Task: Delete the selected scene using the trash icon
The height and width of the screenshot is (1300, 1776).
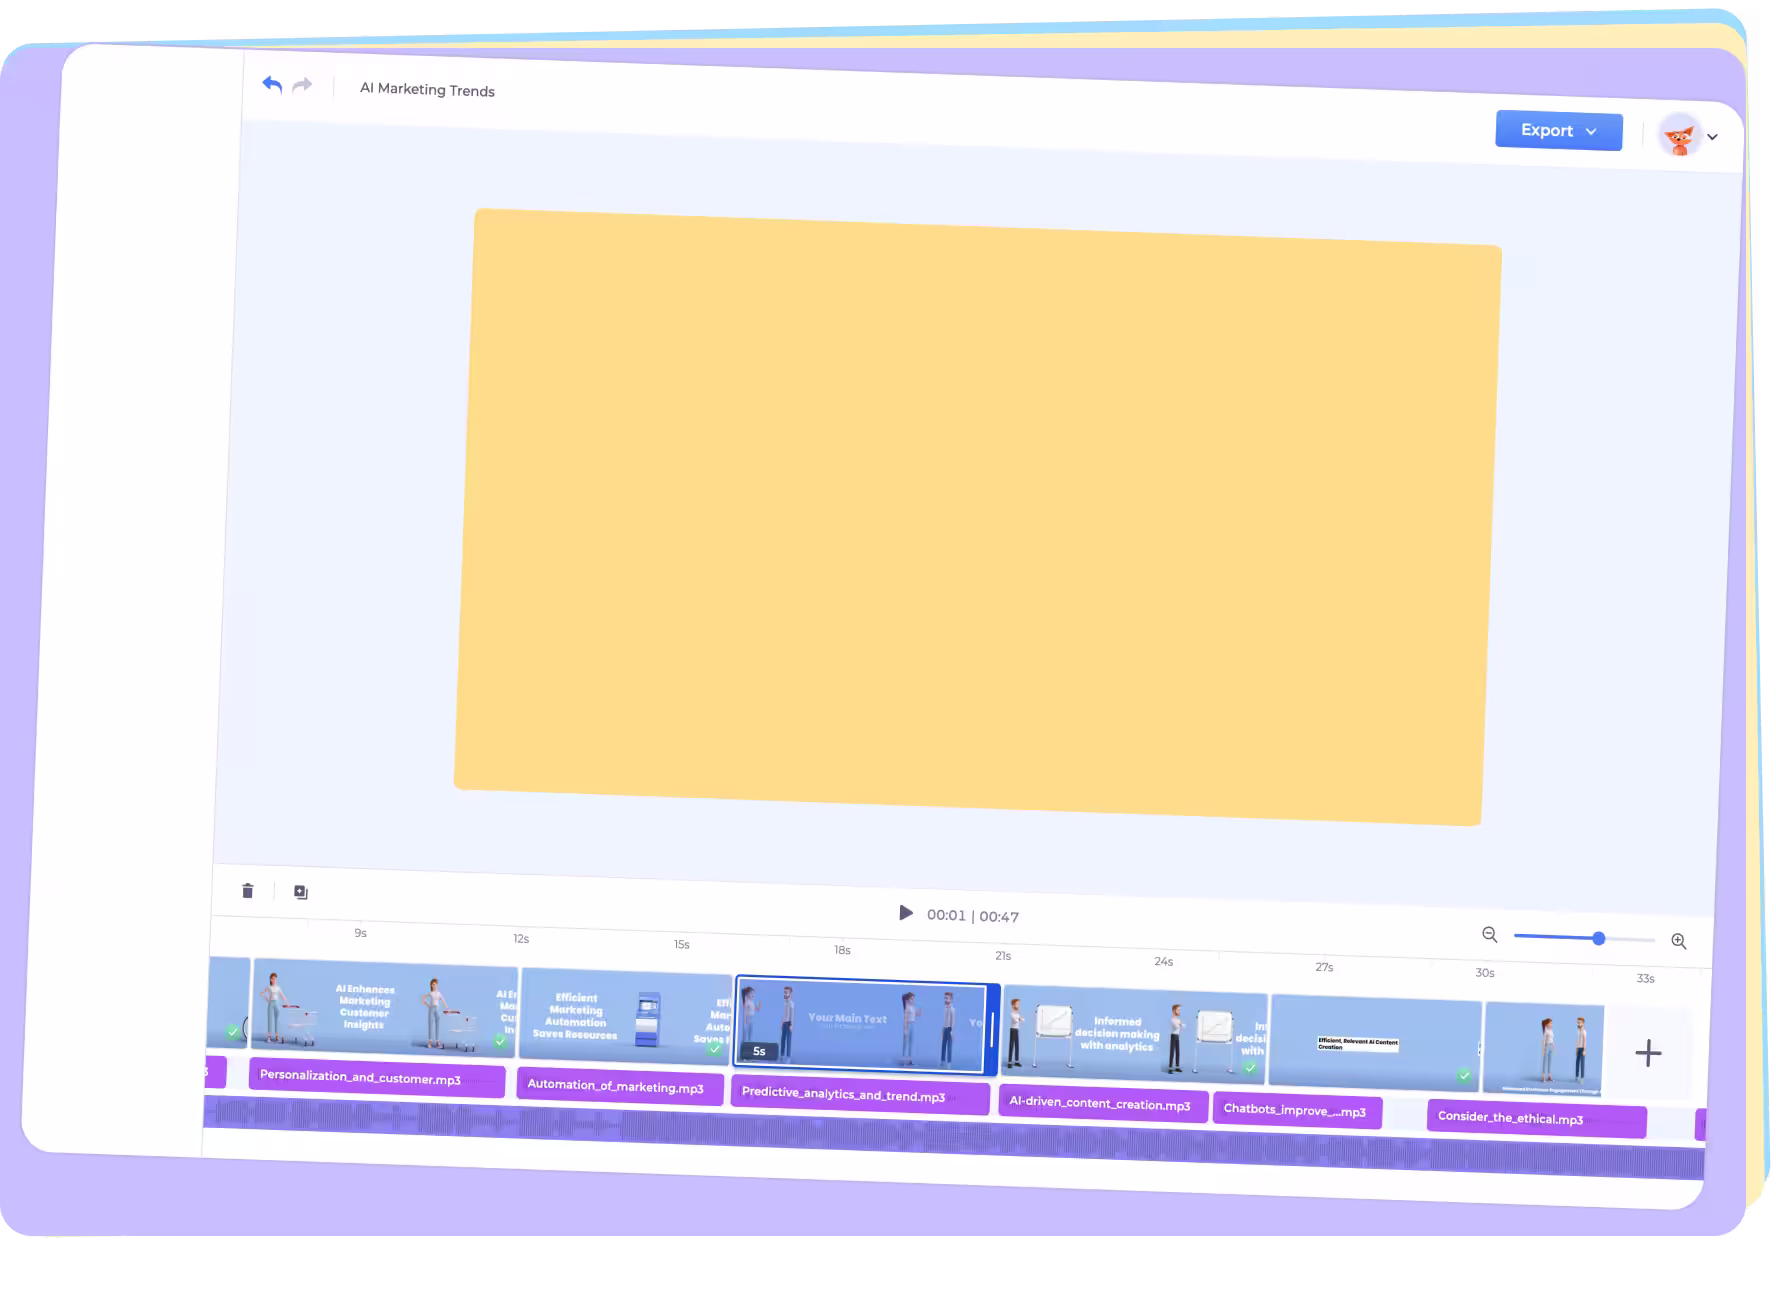Action: click(x=248, y=890)
